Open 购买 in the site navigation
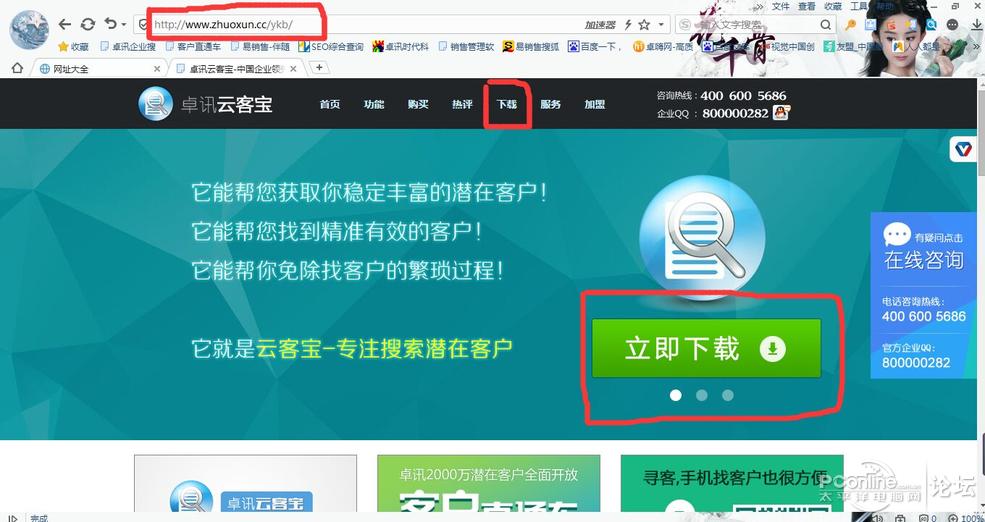This screenshot has width=985, height=522. point(418,104)
